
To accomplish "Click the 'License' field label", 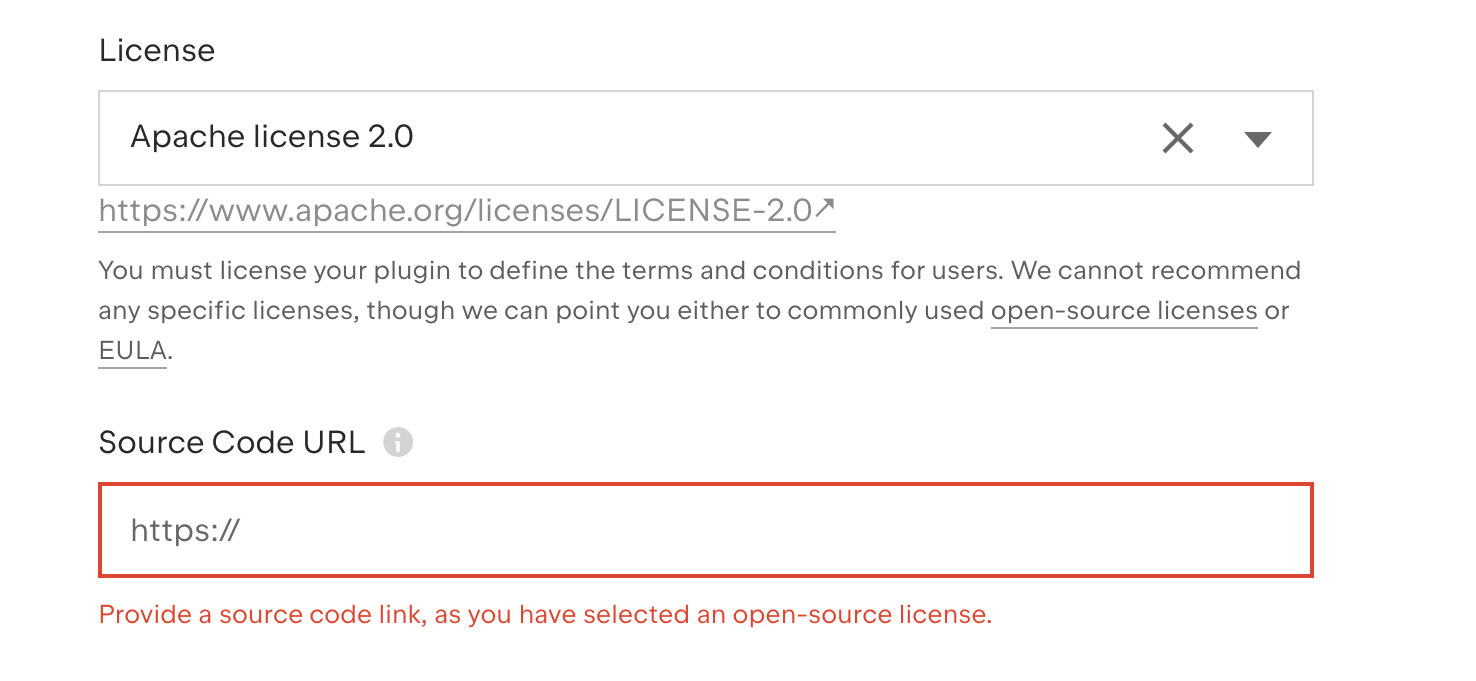I will coord(157,50).
